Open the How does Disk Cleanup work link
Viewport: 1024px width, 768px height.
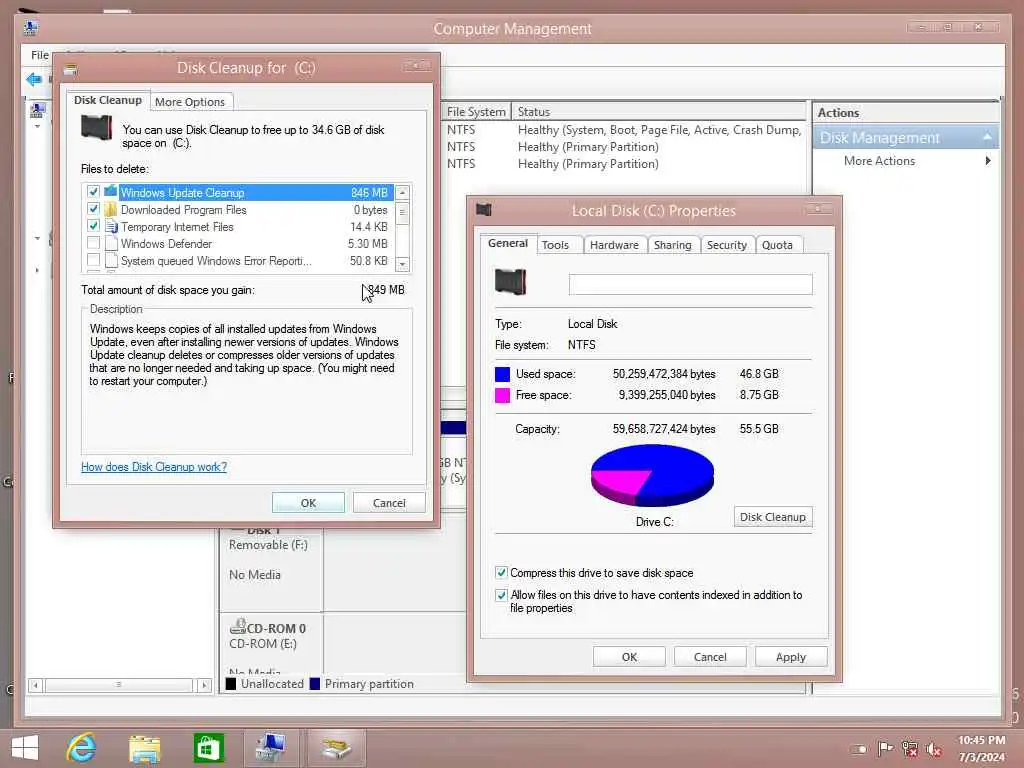154,467
